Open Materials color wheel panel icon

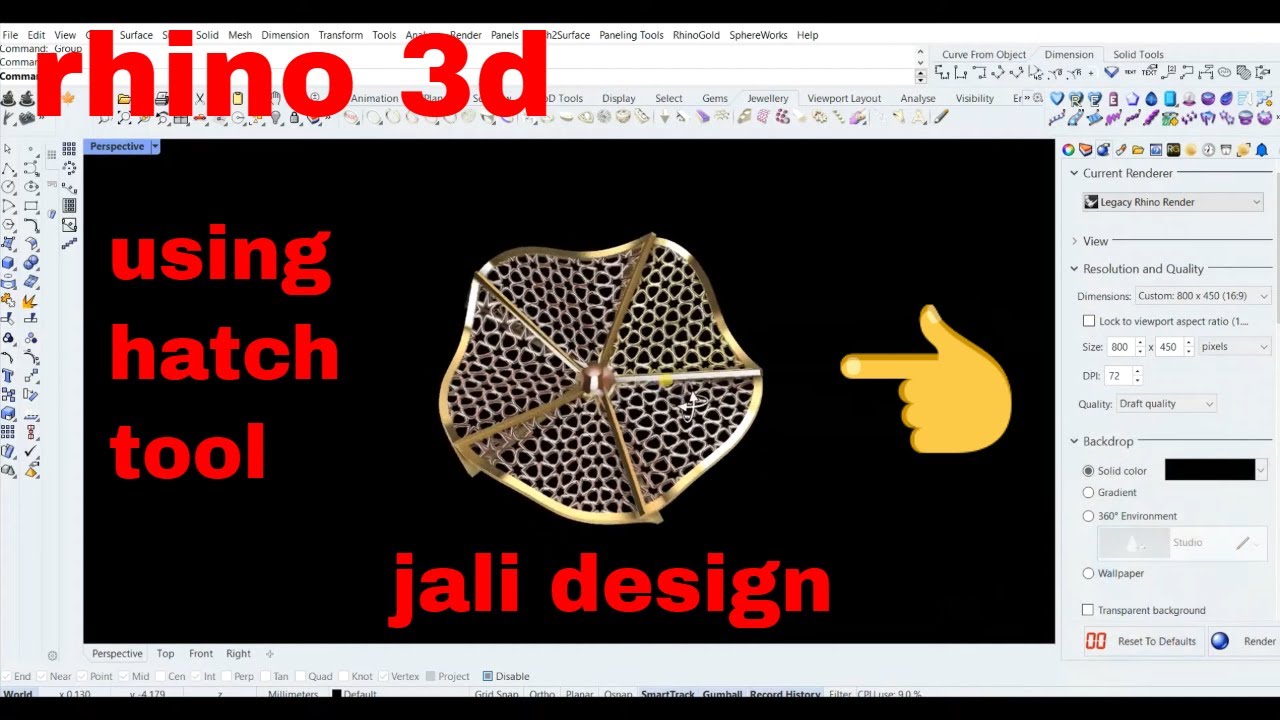[1068, 150]
